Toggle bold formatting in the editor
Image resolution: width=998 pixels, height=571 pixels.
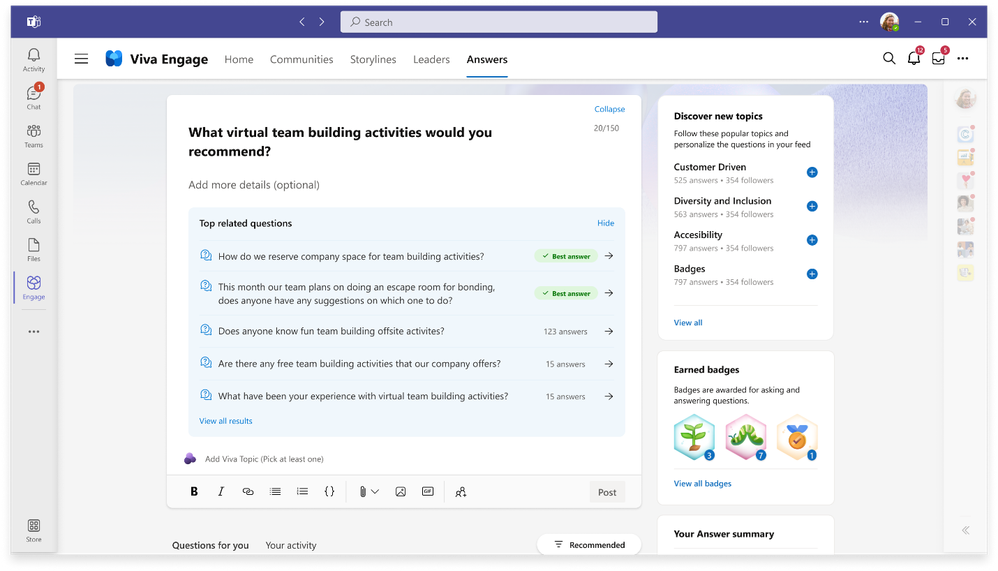(x=194, y=491)
